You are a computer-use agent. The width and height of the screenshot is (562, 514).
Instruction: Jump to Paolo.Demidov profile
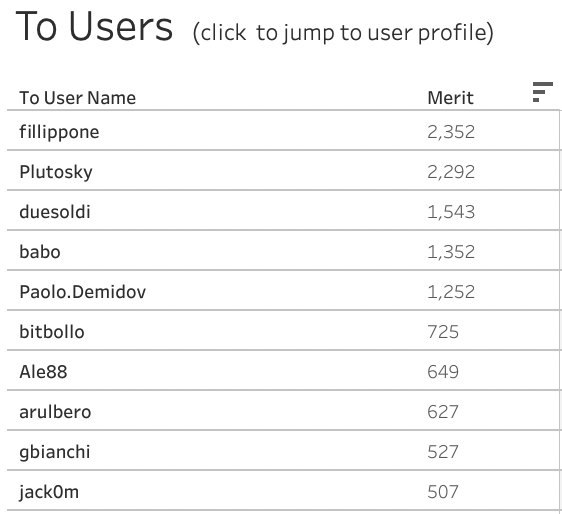click(x=83, y=291)
